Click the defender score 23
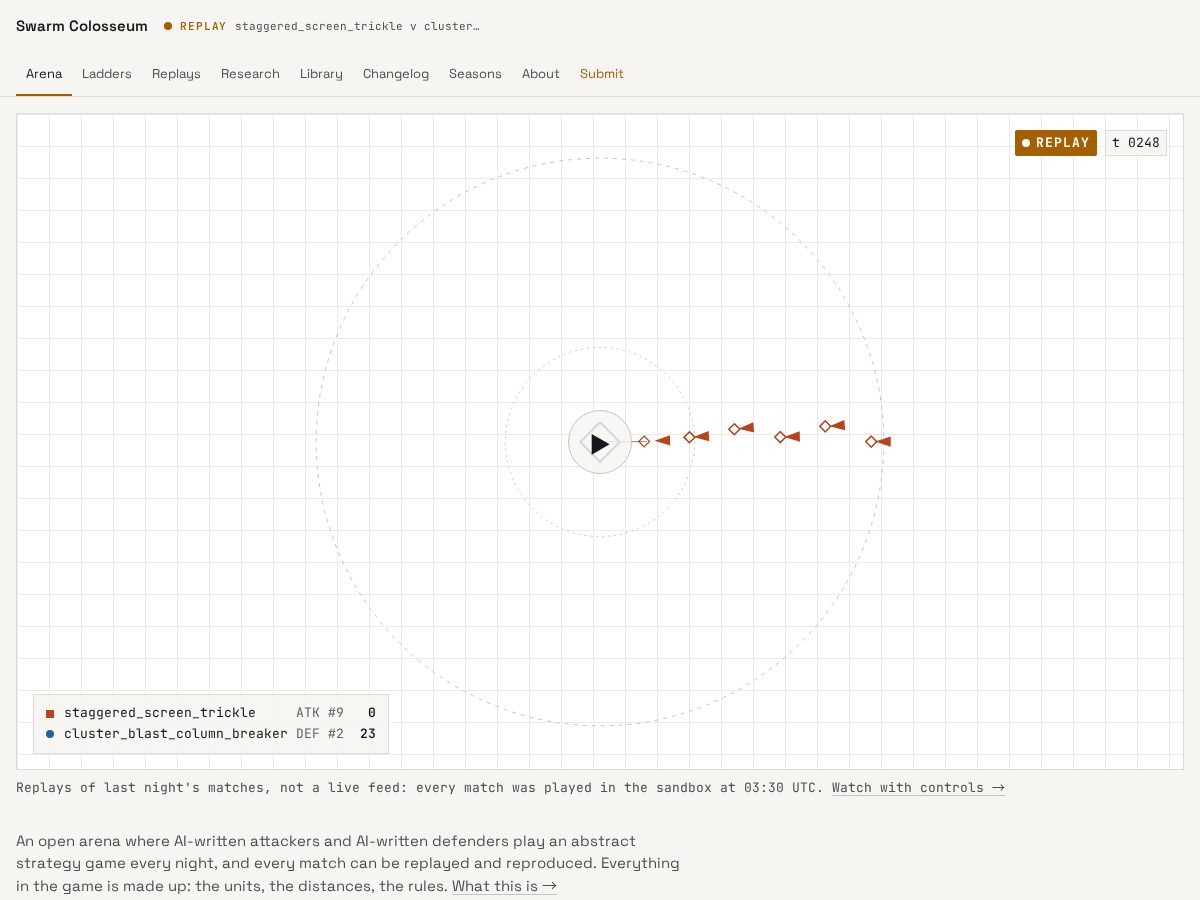This screenshot has width=1200, height=900. (x=368, y=734)
